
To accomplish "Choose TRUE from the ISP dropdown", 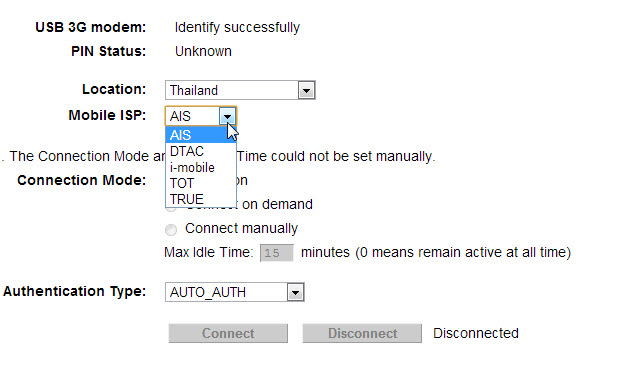I will tap(201, 199).
